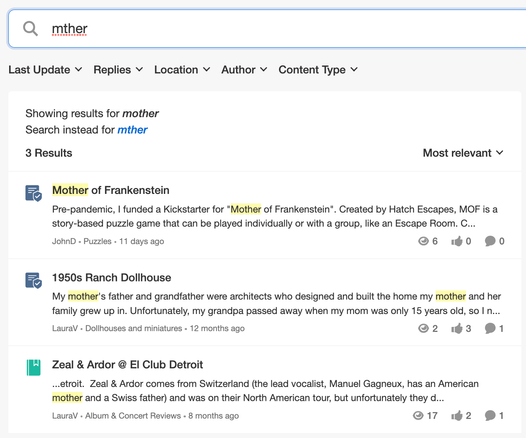Click the thumbs-up icon on Mother of Frankenstein
Screen dimensions: 526x438
(x=457, y=241)
